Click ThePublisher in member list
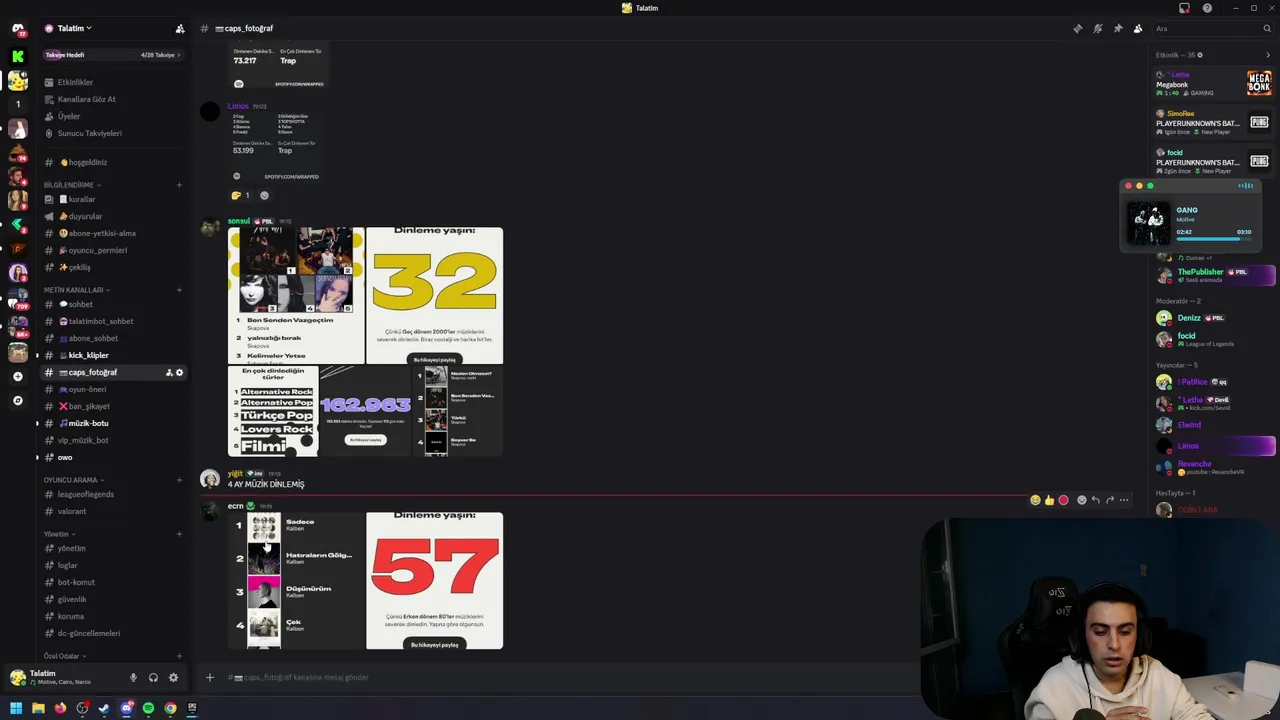Image resolution: width=1280 pixels, height=720 pixels. pos(1213,275)
